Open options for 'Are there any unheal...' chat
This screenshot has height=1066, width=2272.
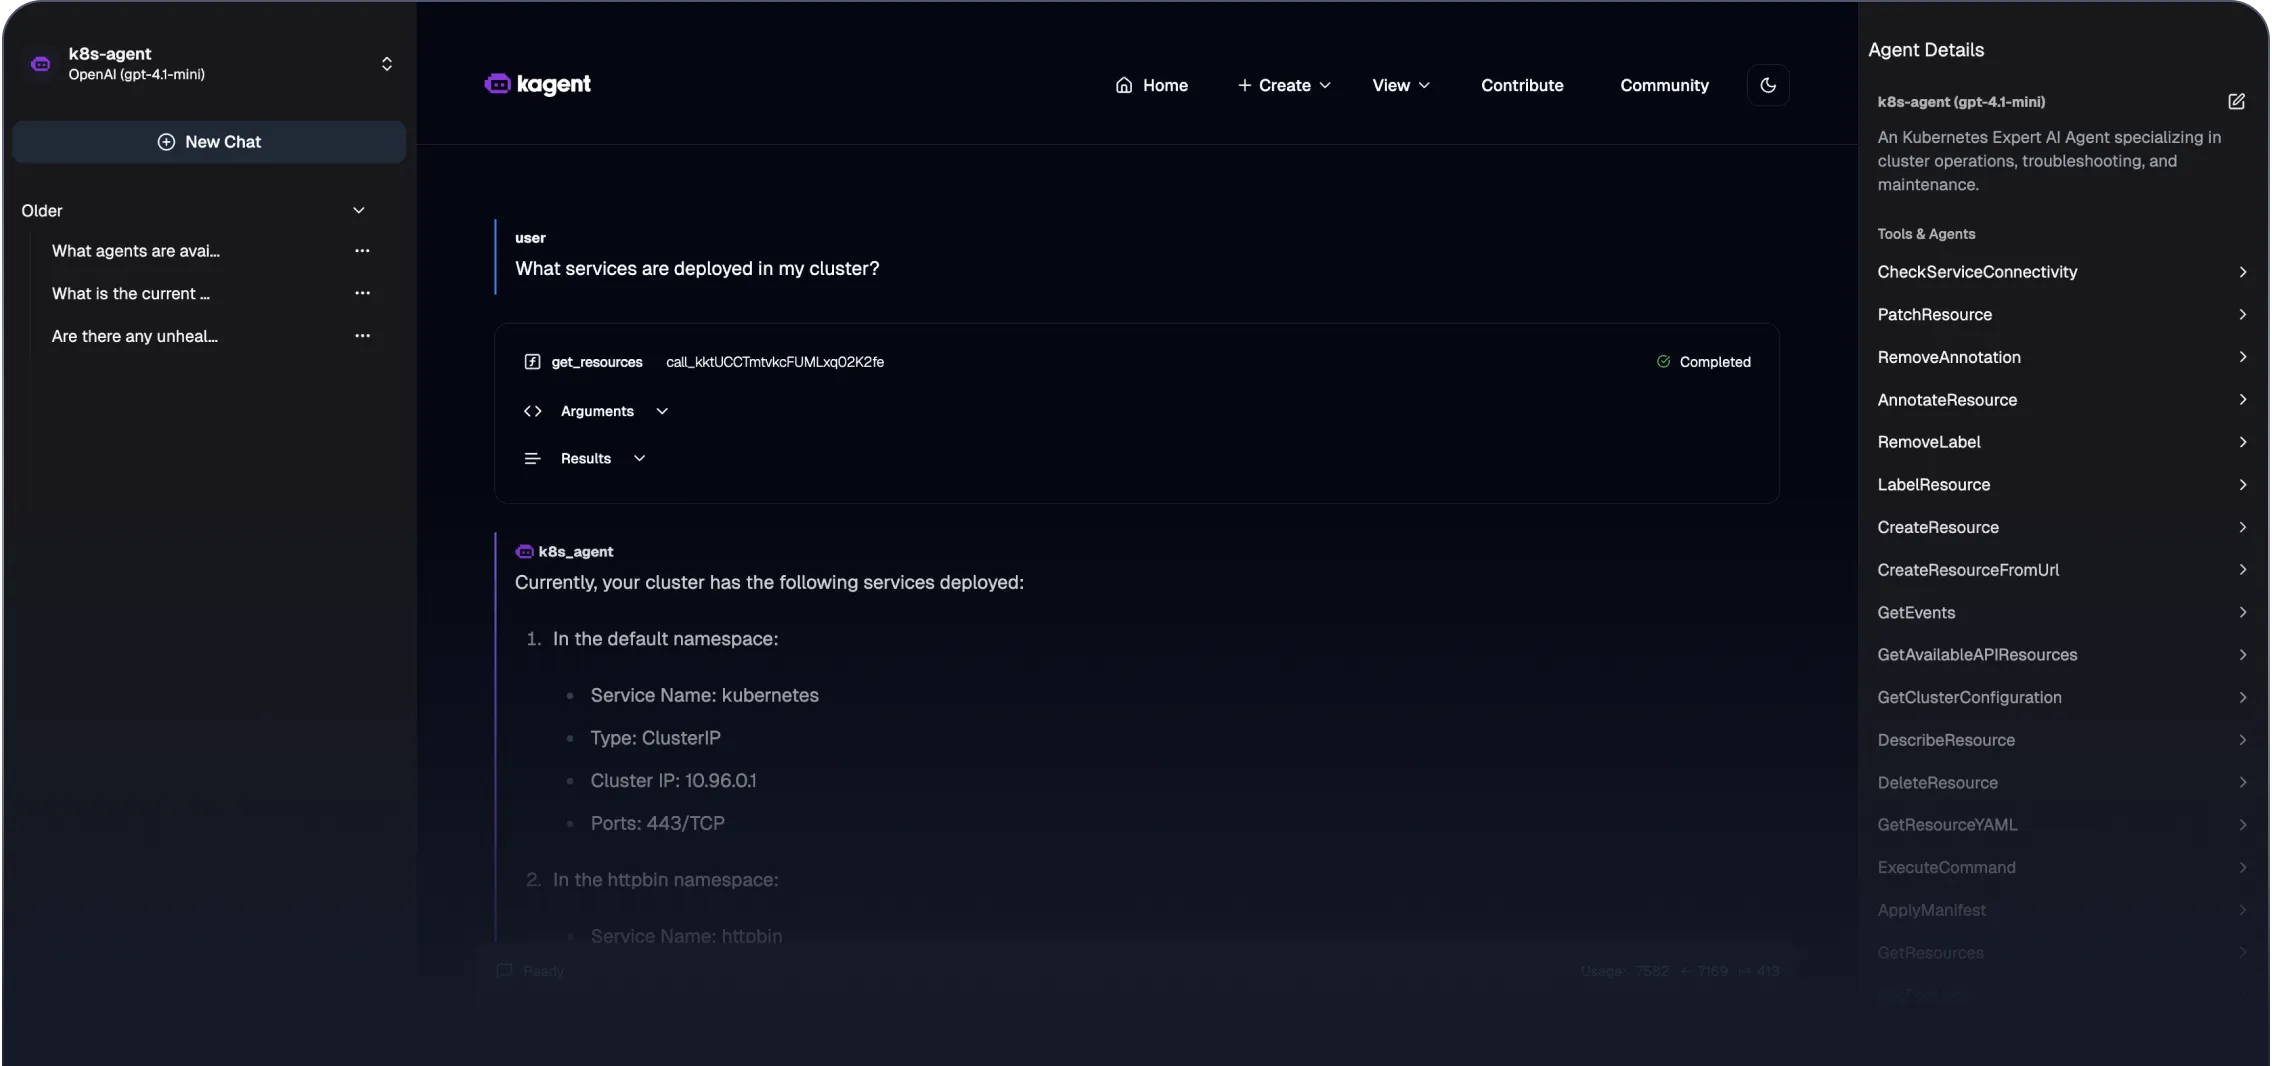[362, 336]
